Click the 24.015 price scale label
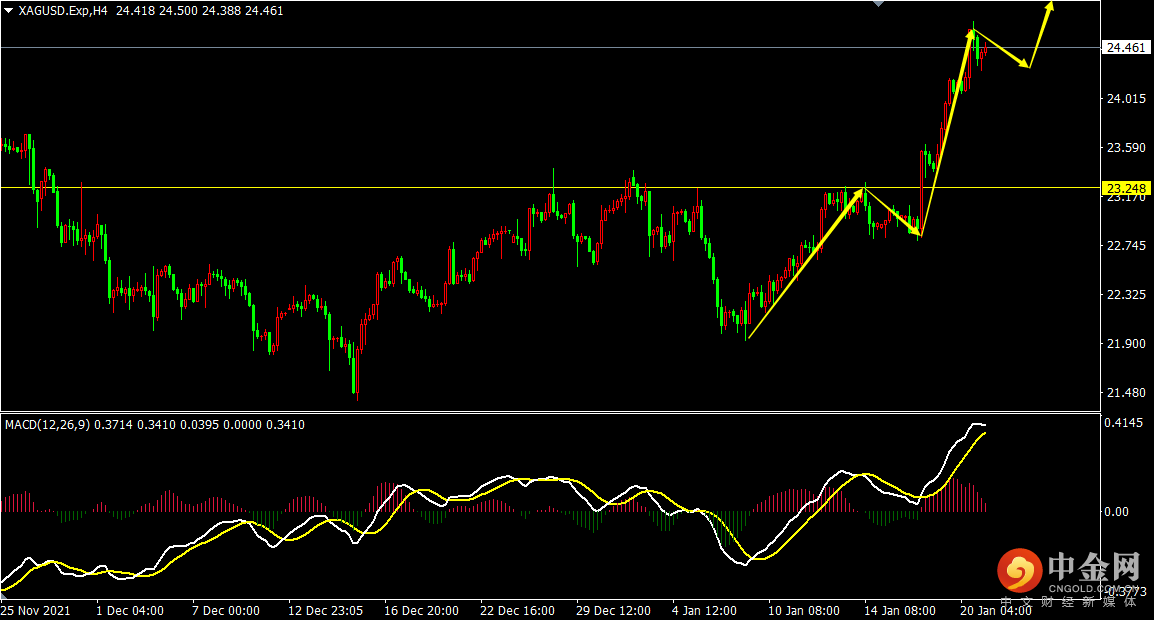 pos(1126,98)
